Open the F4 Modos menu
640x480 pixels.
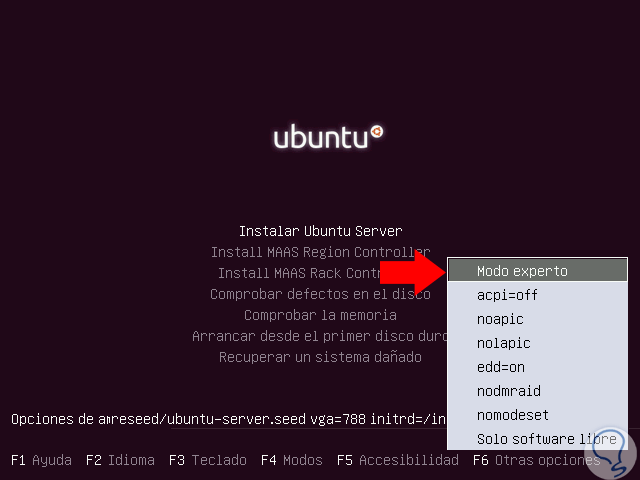[x=291, y=460]
